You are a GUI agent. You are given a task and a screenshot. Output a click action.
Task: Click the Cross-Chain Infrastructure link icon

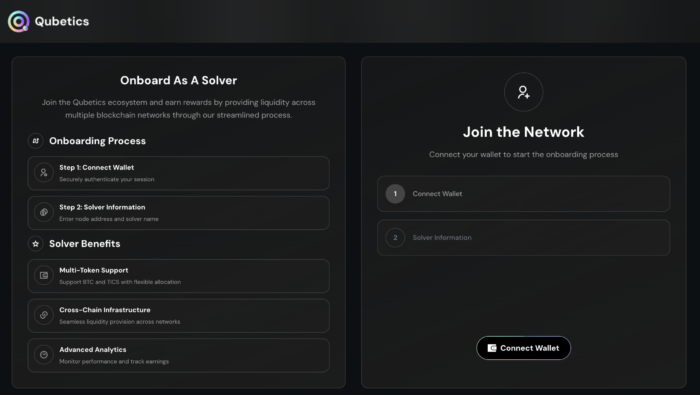click(44, 315)
